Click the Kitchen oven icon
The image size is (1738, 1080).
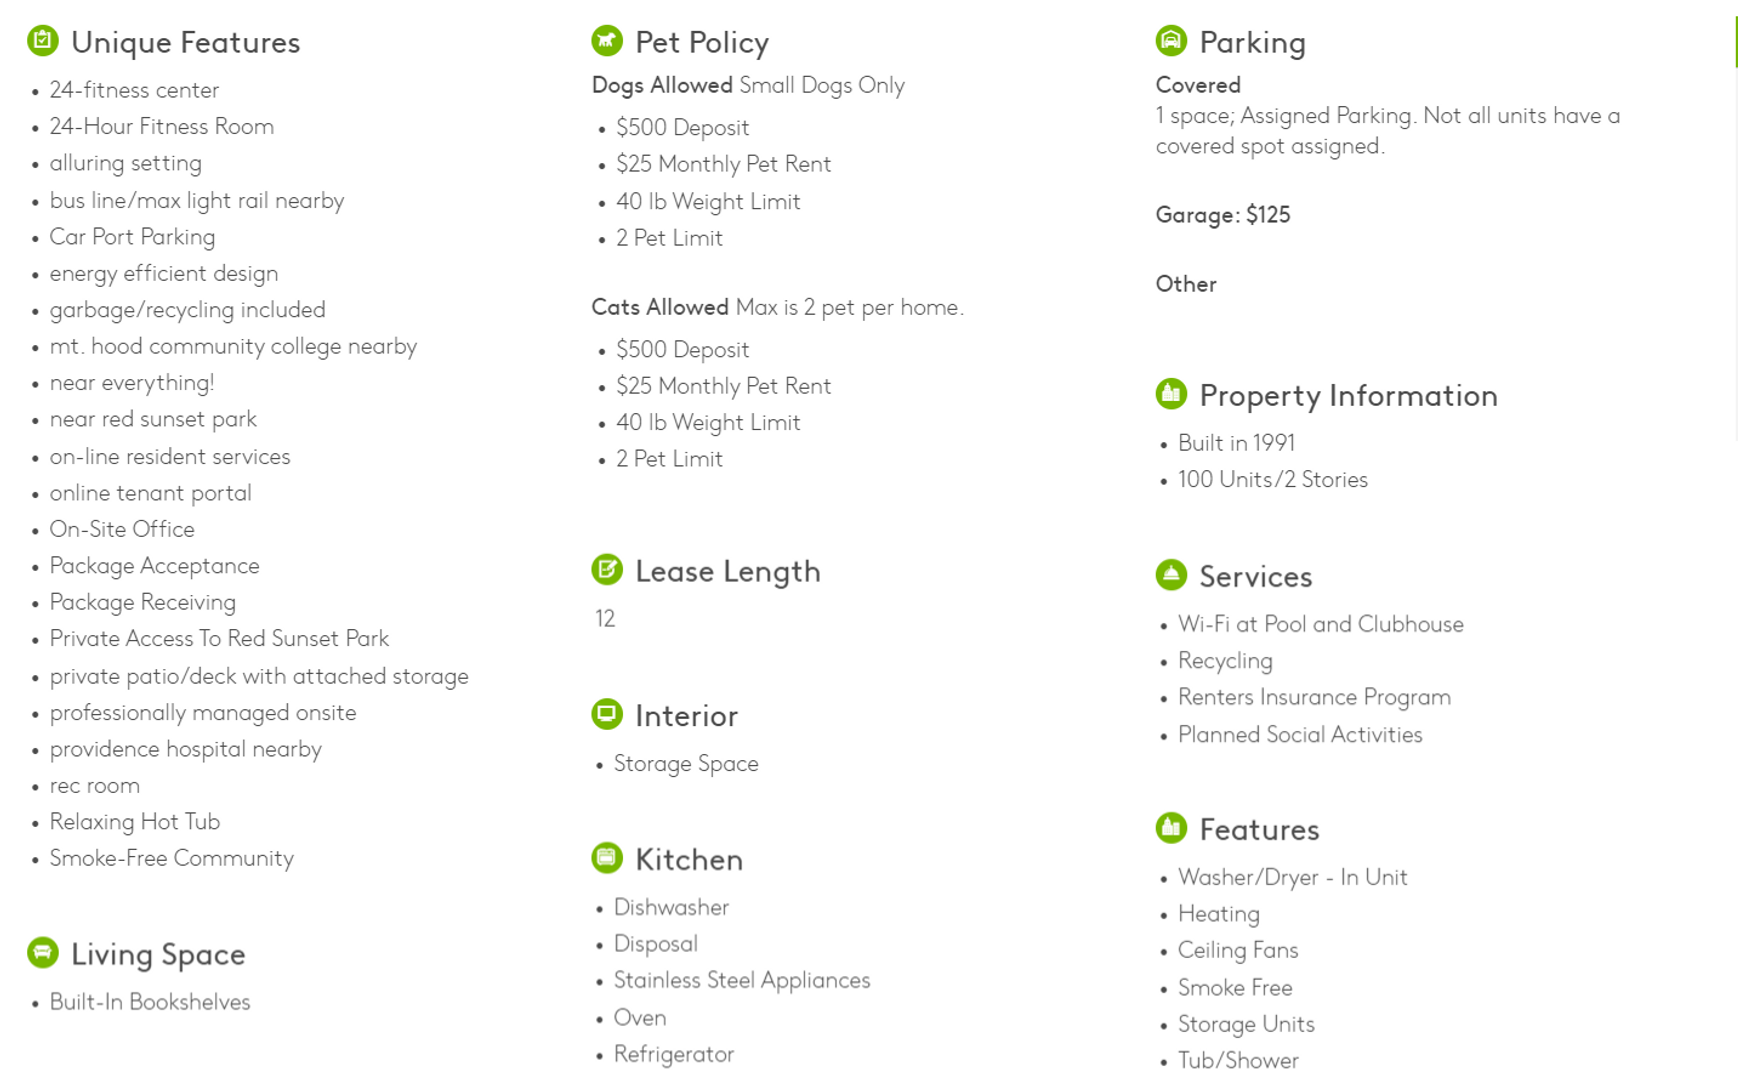tap(607, 858)
